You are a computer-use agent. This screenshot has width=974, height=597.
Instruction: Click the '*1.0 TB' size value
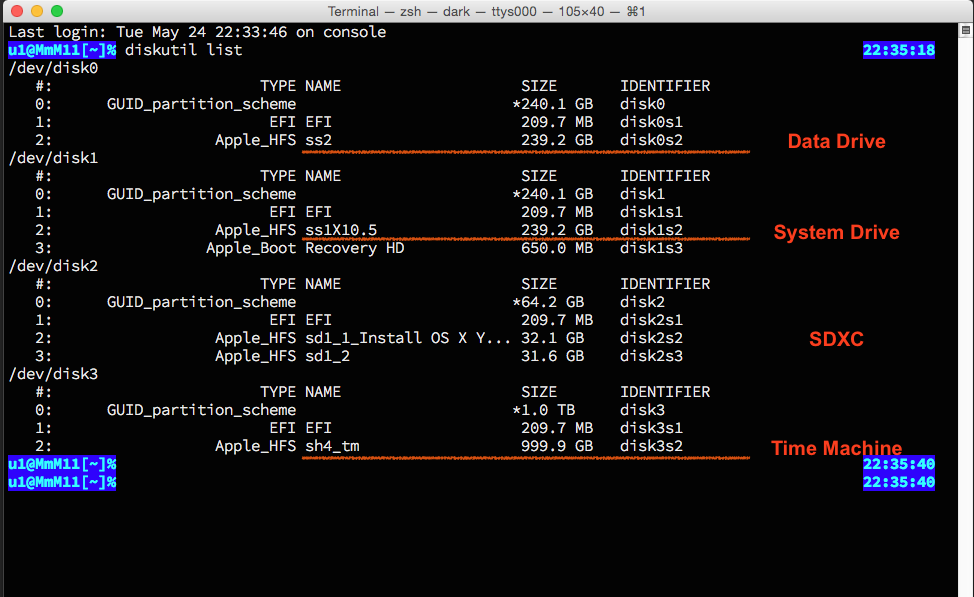544,411
